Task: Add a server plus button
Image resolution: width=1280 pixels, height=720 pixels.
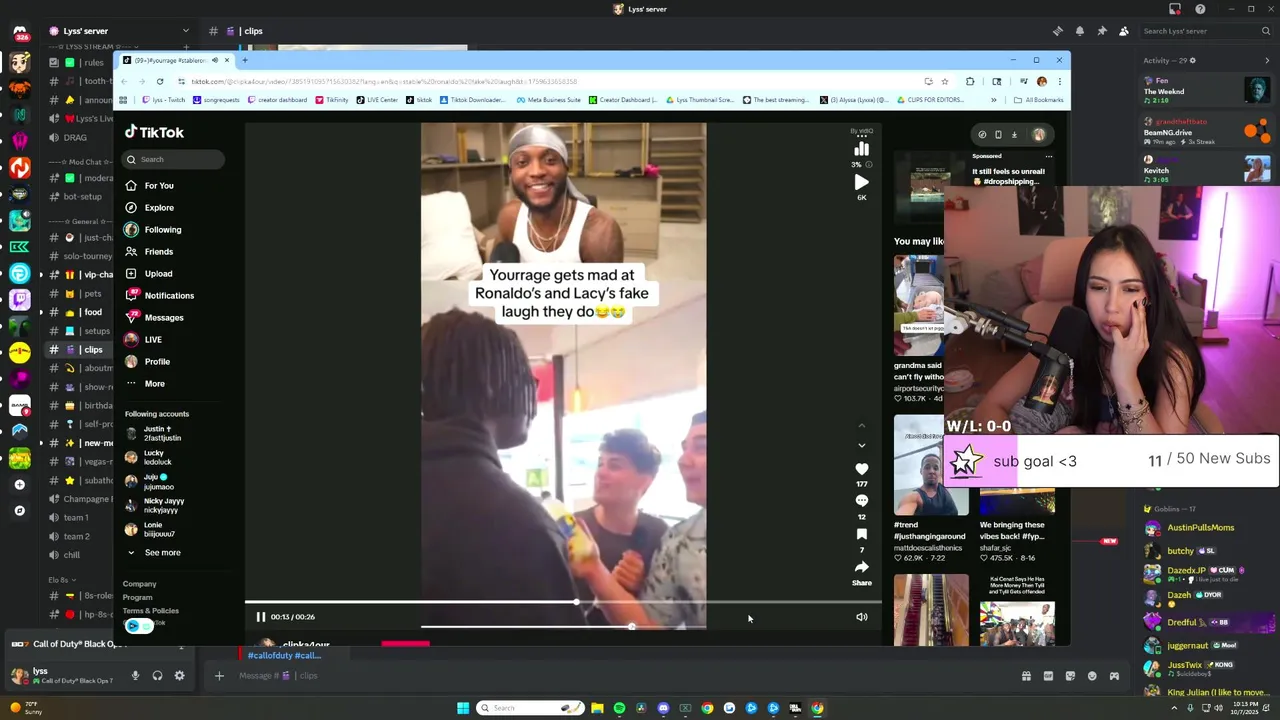Action: 19,485
